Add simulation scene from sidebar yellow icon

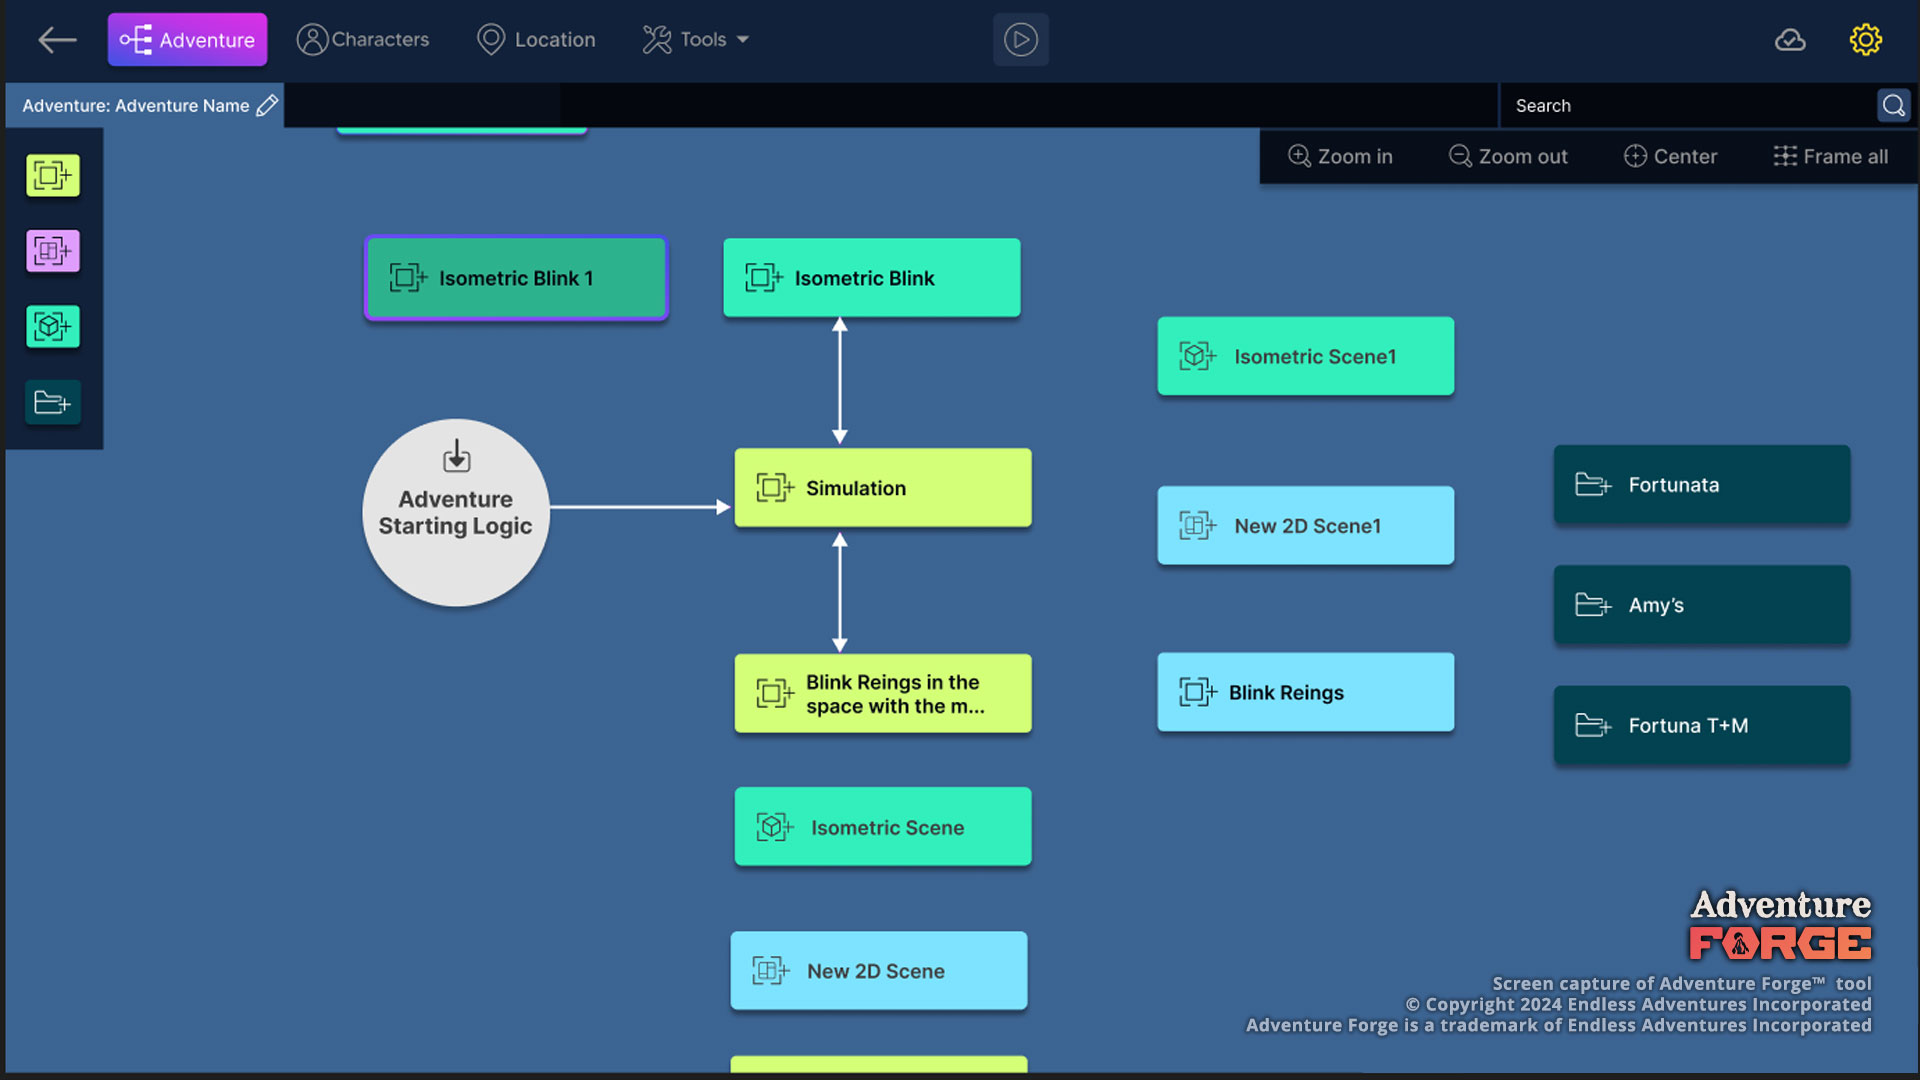52,175
